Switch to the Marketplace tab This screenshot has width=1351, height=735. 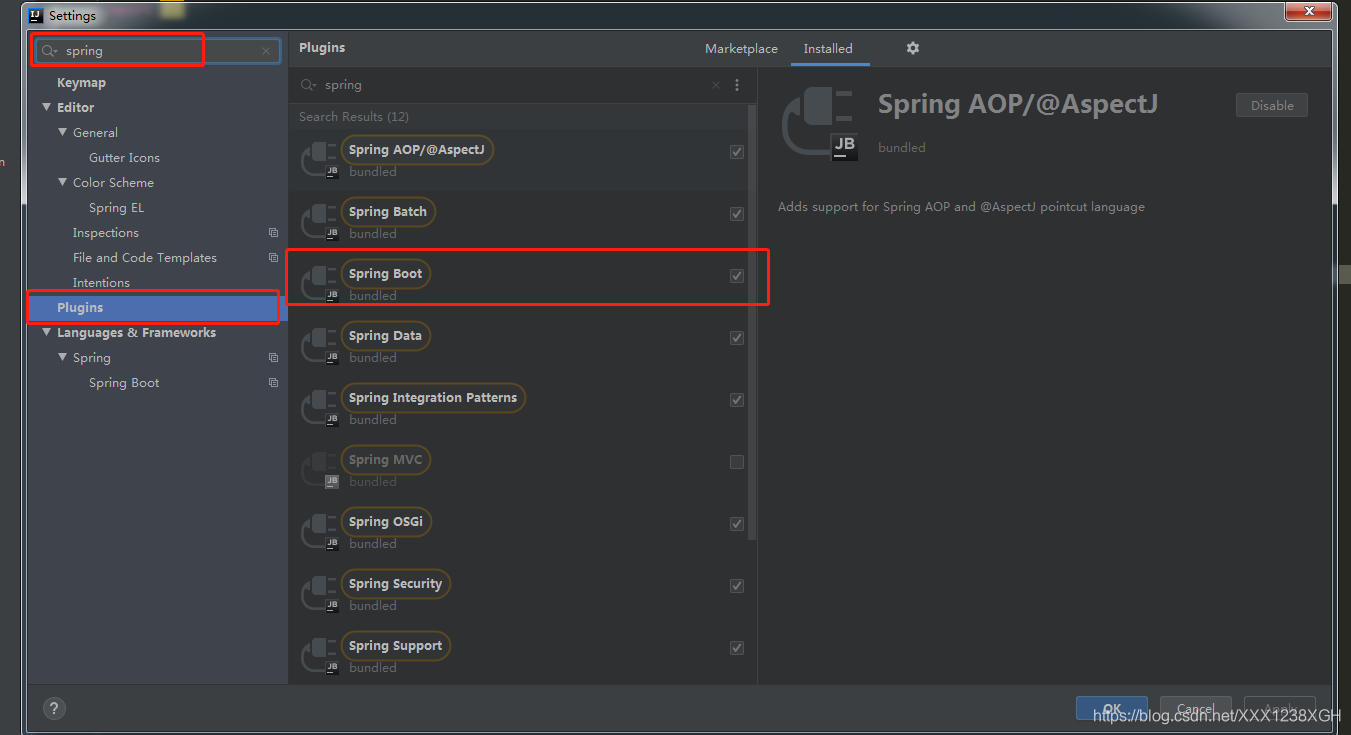click(x=741, y=48)
